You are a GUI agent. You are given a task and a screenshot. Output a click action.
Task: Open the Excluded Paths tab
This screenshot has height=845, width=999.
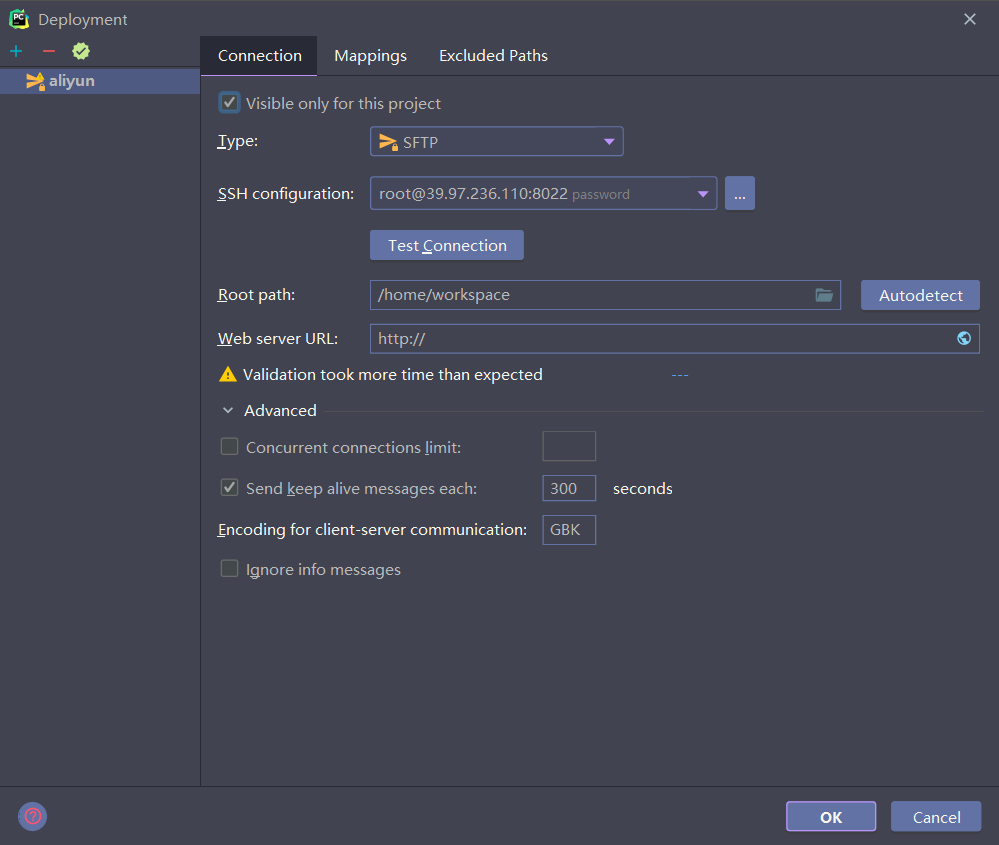[x=493, y=56]
